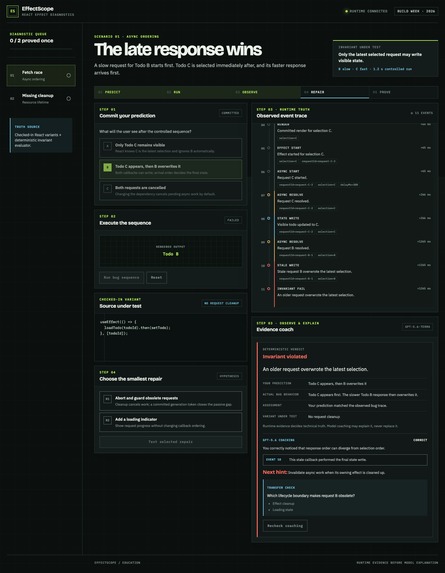Click the 'Next hint' text

(275, 472)
